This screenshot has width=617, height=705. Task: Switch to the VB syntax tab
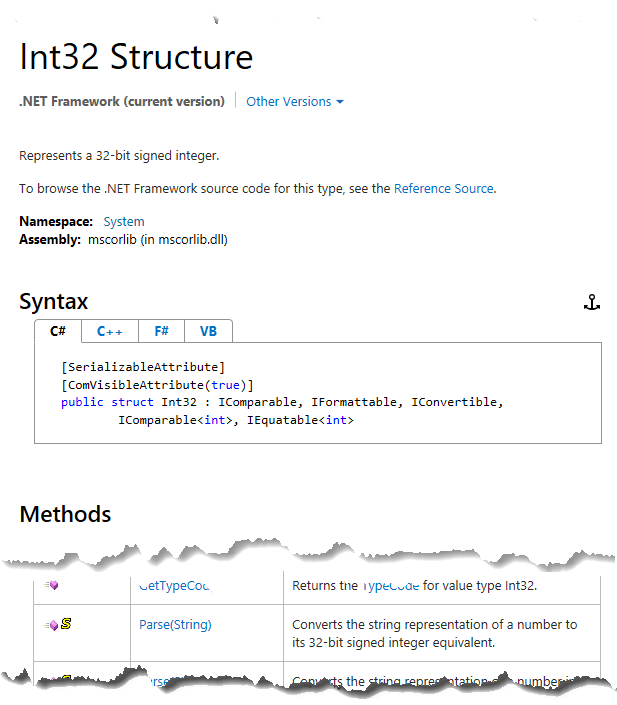pos(208,331)
